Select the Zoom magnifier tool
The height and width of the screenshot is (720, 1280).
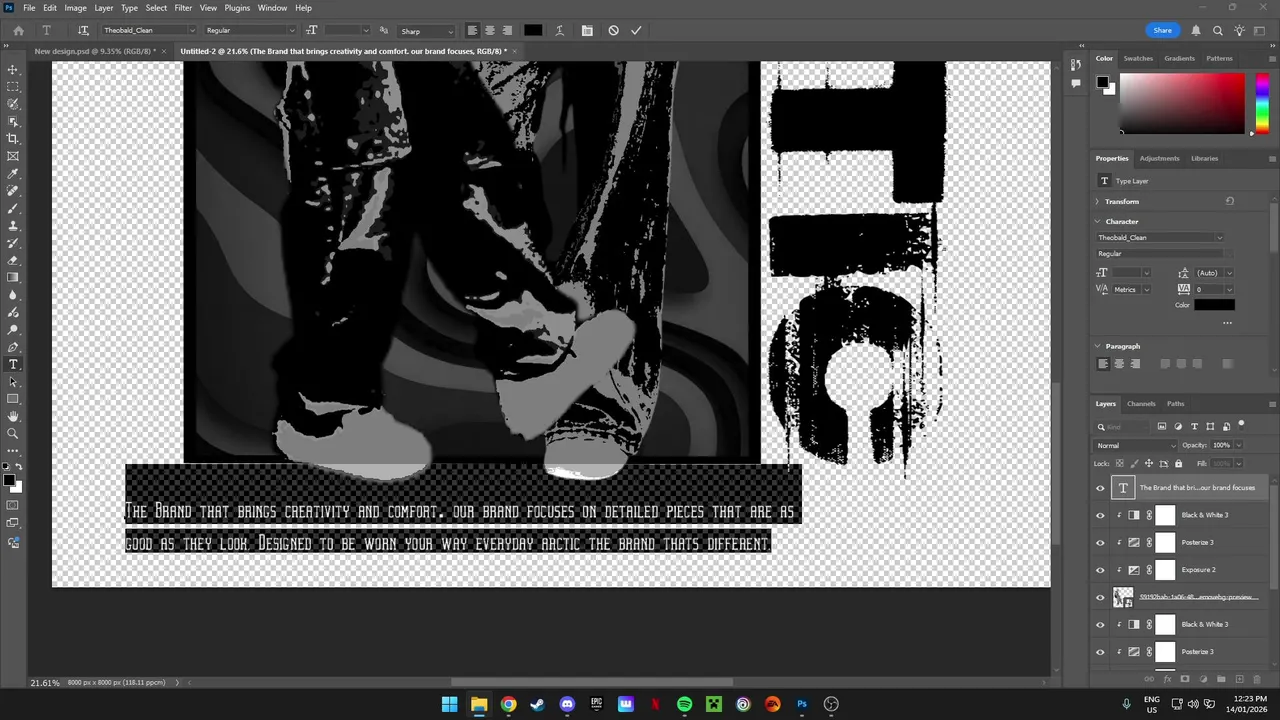(13, 433)
